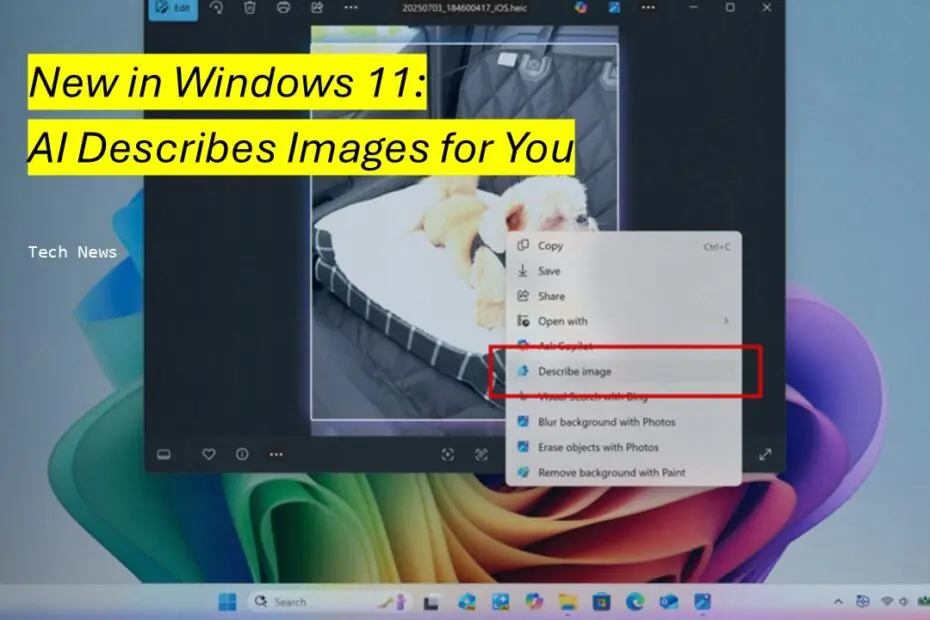Click the Copy icon in the context menu
930x620 pixels.
click(523, 245)
